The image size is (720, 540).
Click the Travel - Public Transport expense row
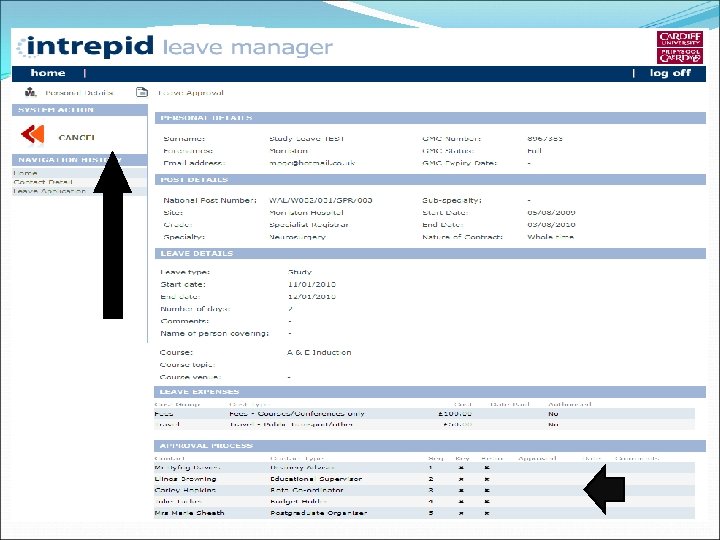(x=424, y=425)
